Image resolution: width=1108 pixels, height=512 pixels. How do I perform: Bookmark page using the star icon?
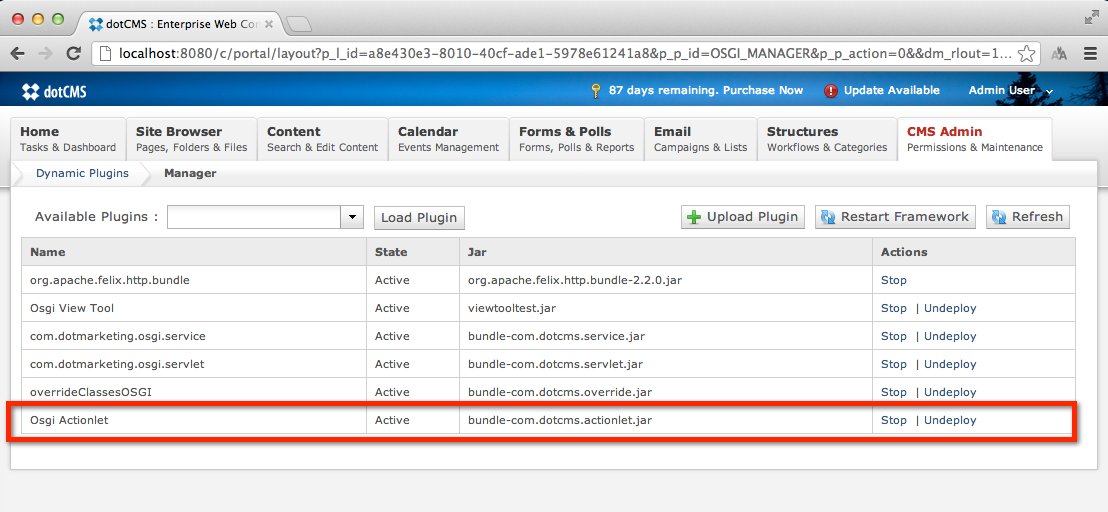[x=1027, y=54]
